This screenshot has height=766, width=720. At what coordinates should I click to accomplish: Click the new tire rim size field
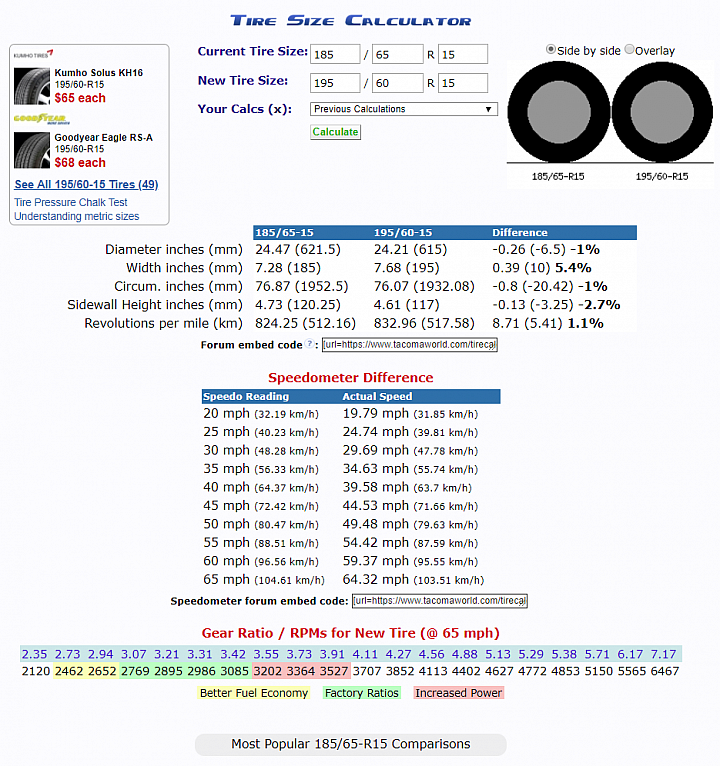pyautogui.click(x=463, y=83)
